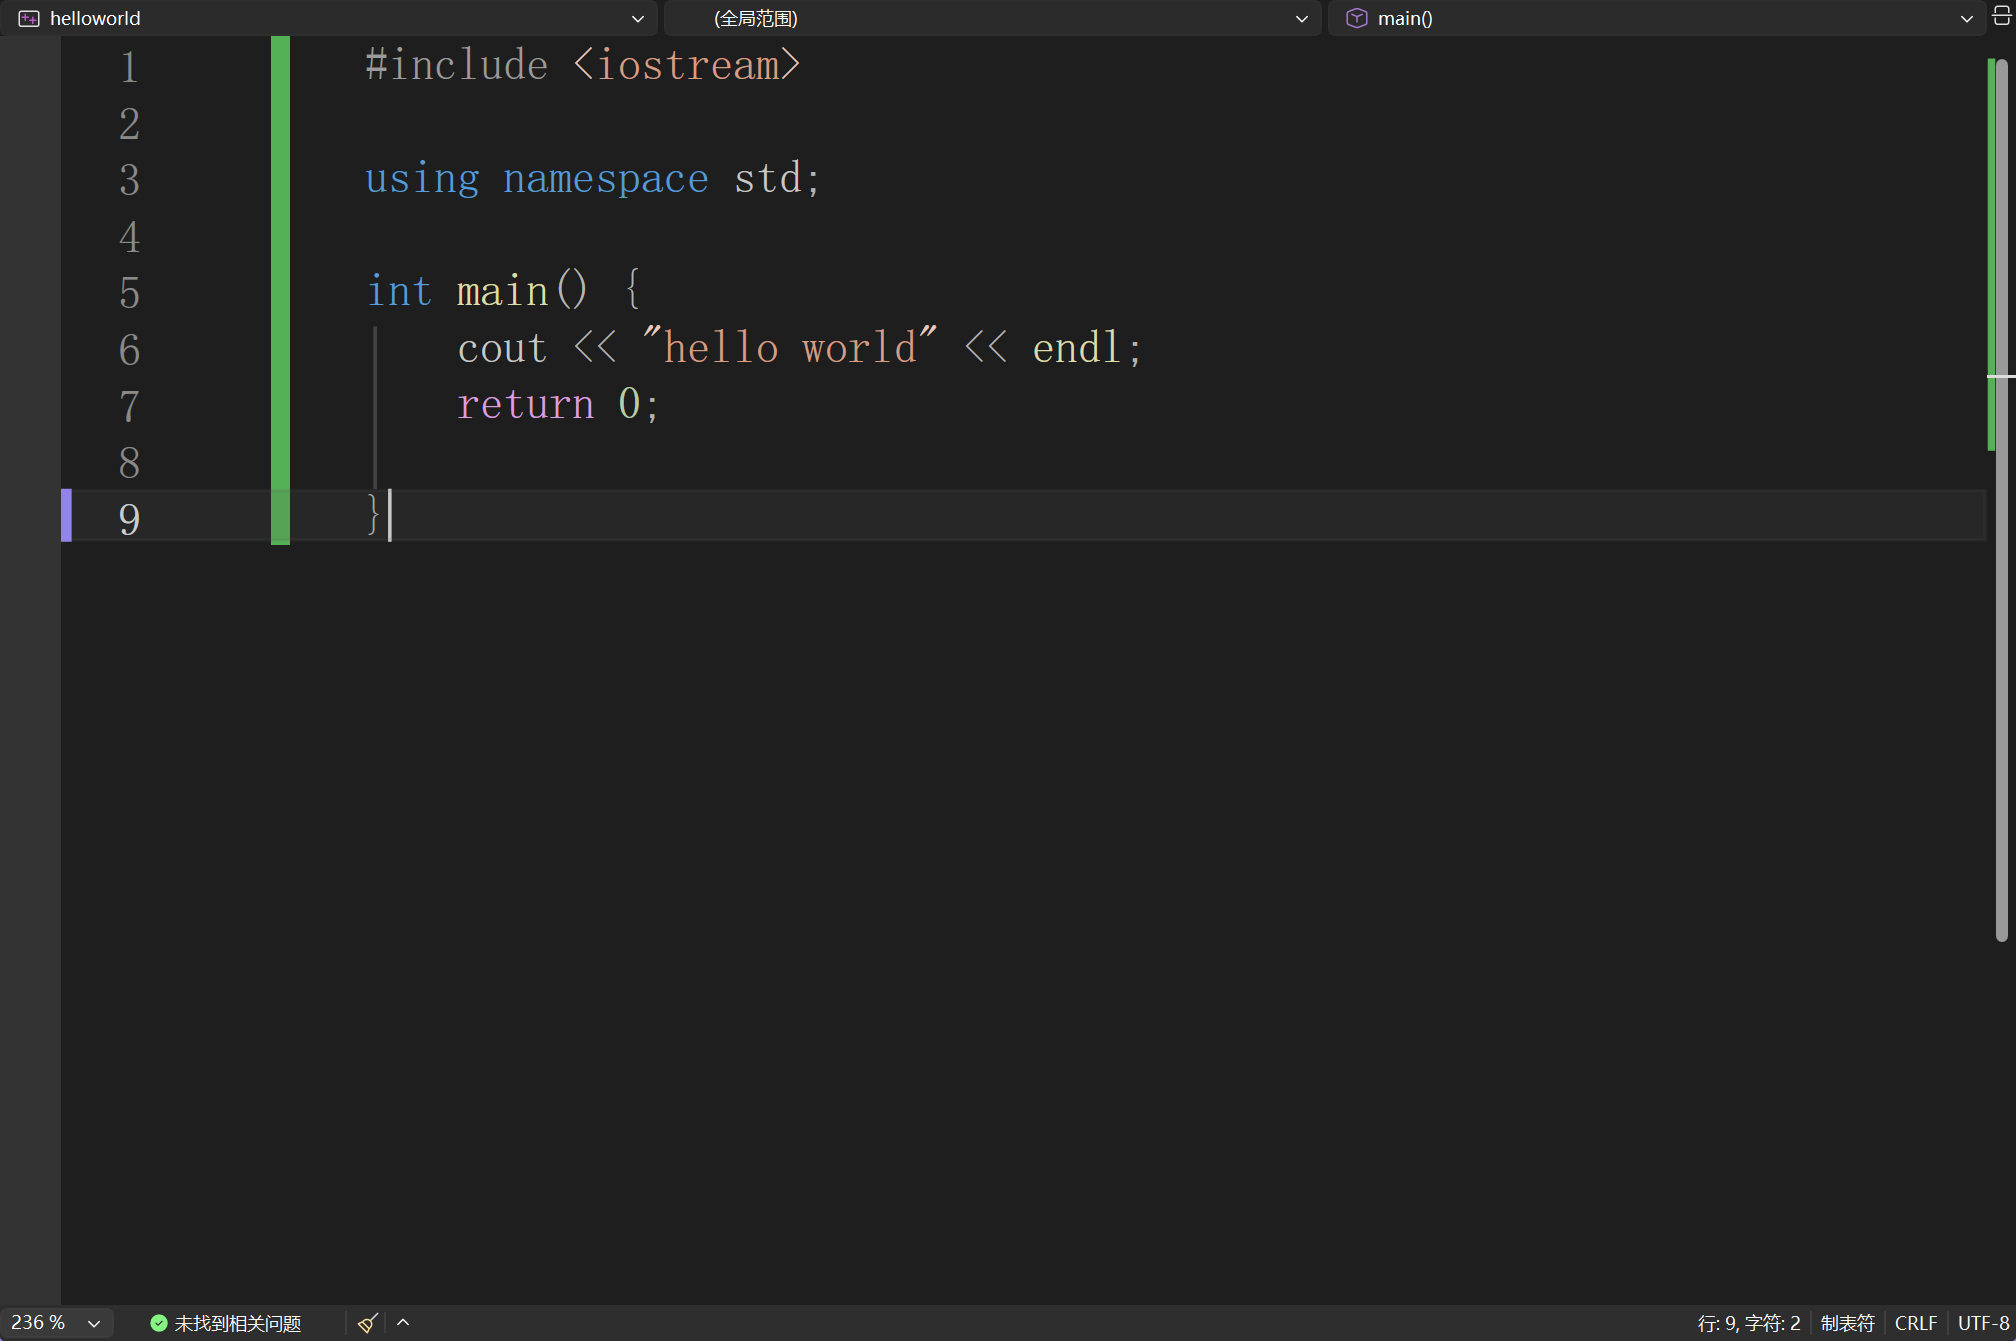The height and width of the screenshot is (1341, 2016).
Task: Click the return keyword
Action: pyautogui.click(x=525, y=404)
